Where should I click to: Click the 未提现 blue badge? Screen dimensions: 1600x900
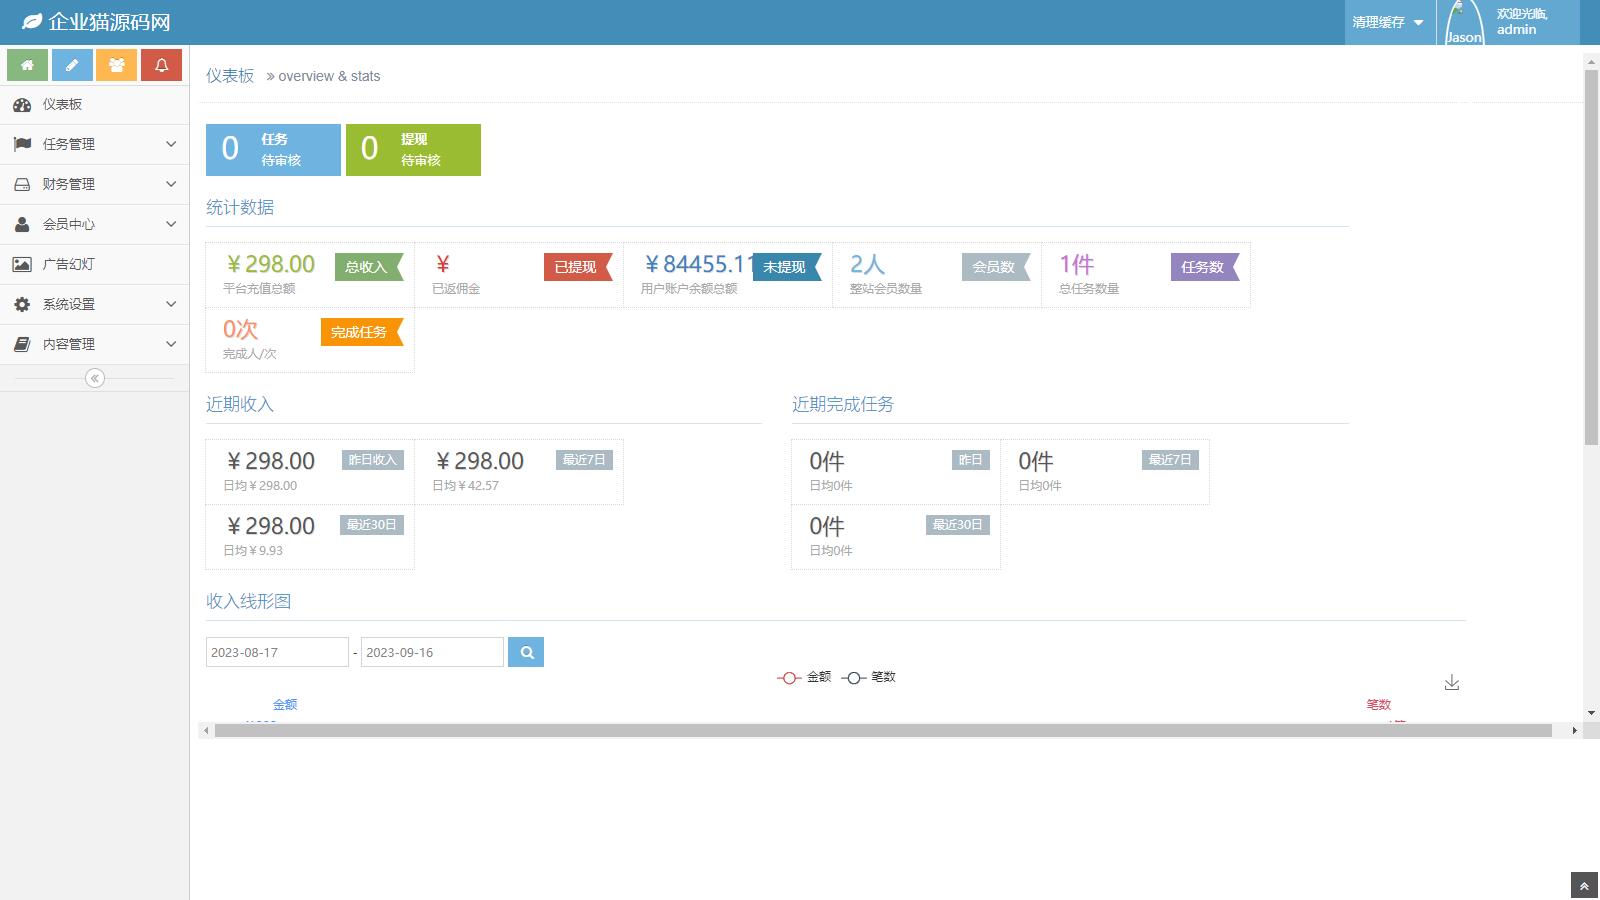[x=787, y=267]
